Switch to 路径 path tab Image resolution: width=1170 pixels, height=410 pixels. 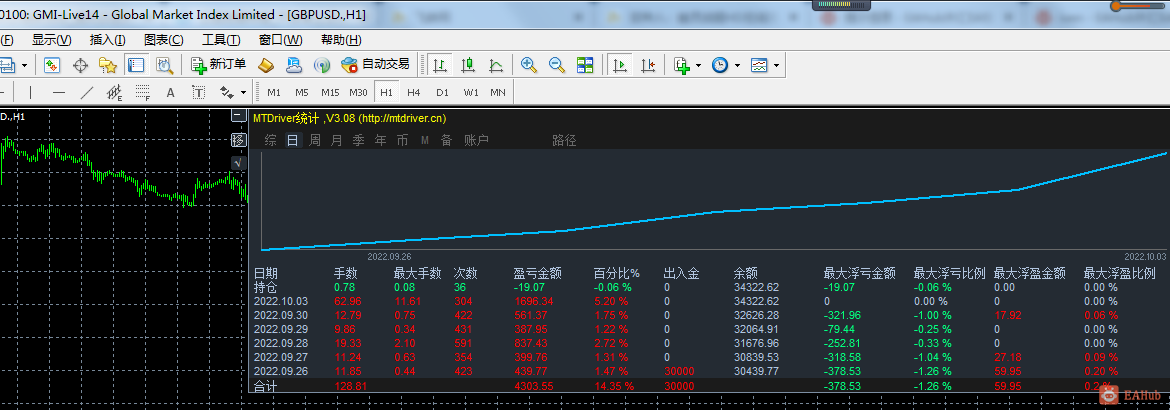[x=564, y=140]
